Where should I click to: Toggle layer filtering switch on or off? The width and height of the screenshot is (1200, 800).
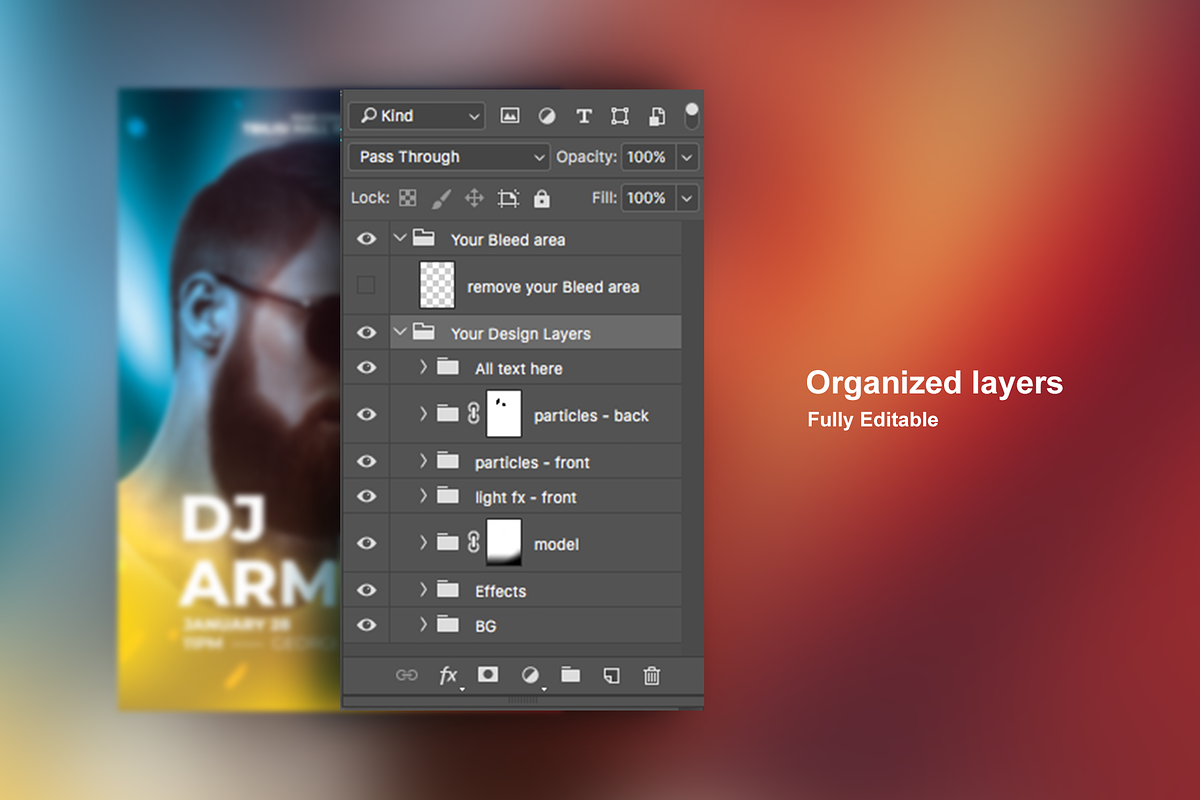pos(691,115)
